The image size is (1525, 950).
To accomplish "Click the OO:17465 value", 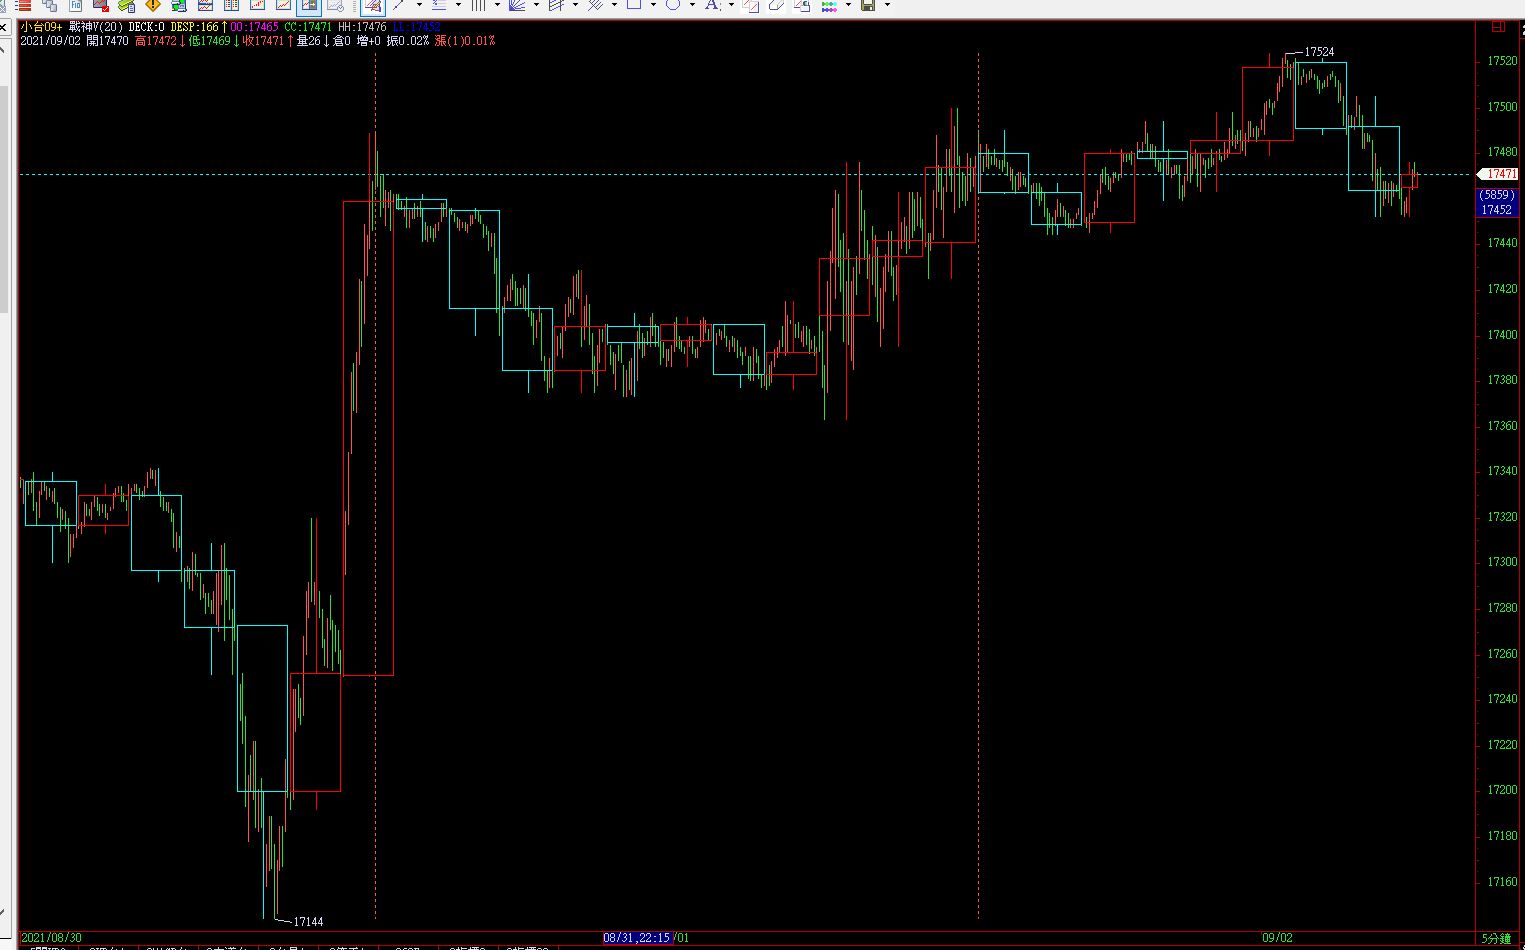I will point(254,27).
